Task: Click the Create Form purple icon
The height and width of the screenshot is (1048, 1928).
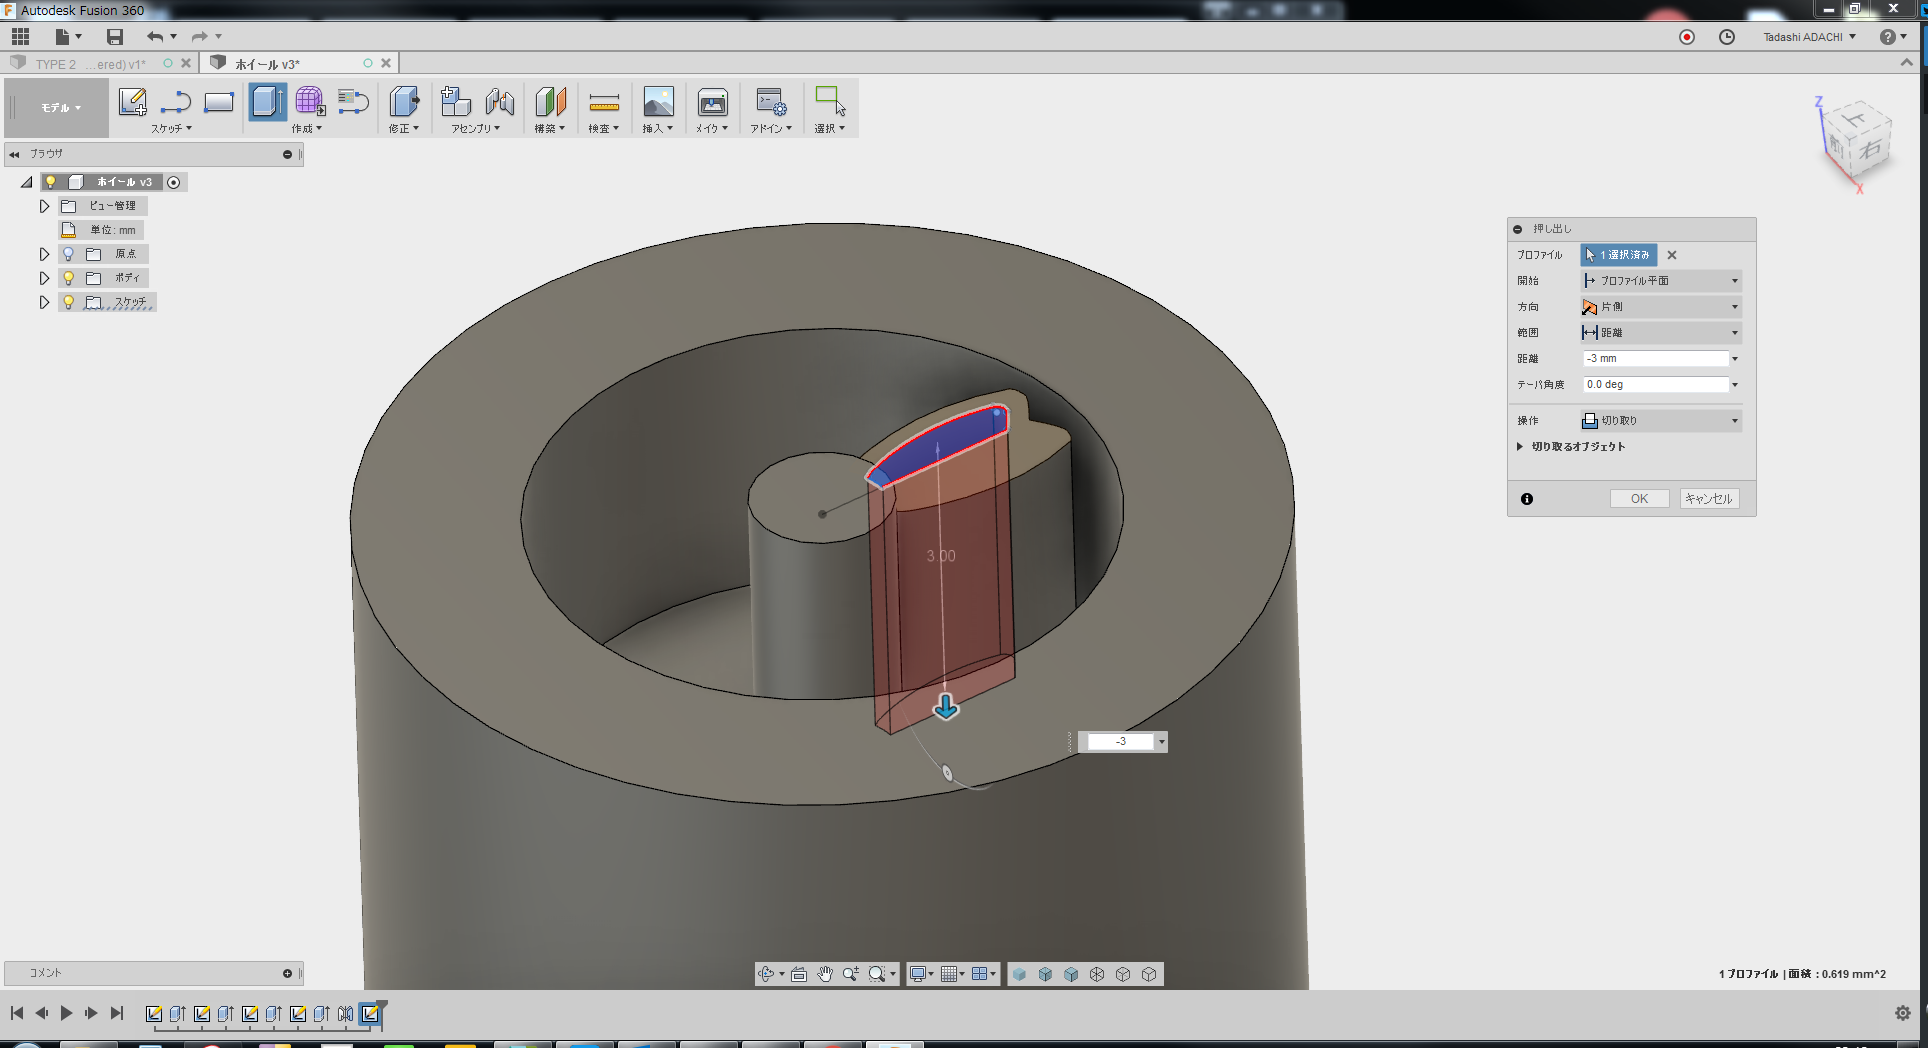Action: point(310,102)
